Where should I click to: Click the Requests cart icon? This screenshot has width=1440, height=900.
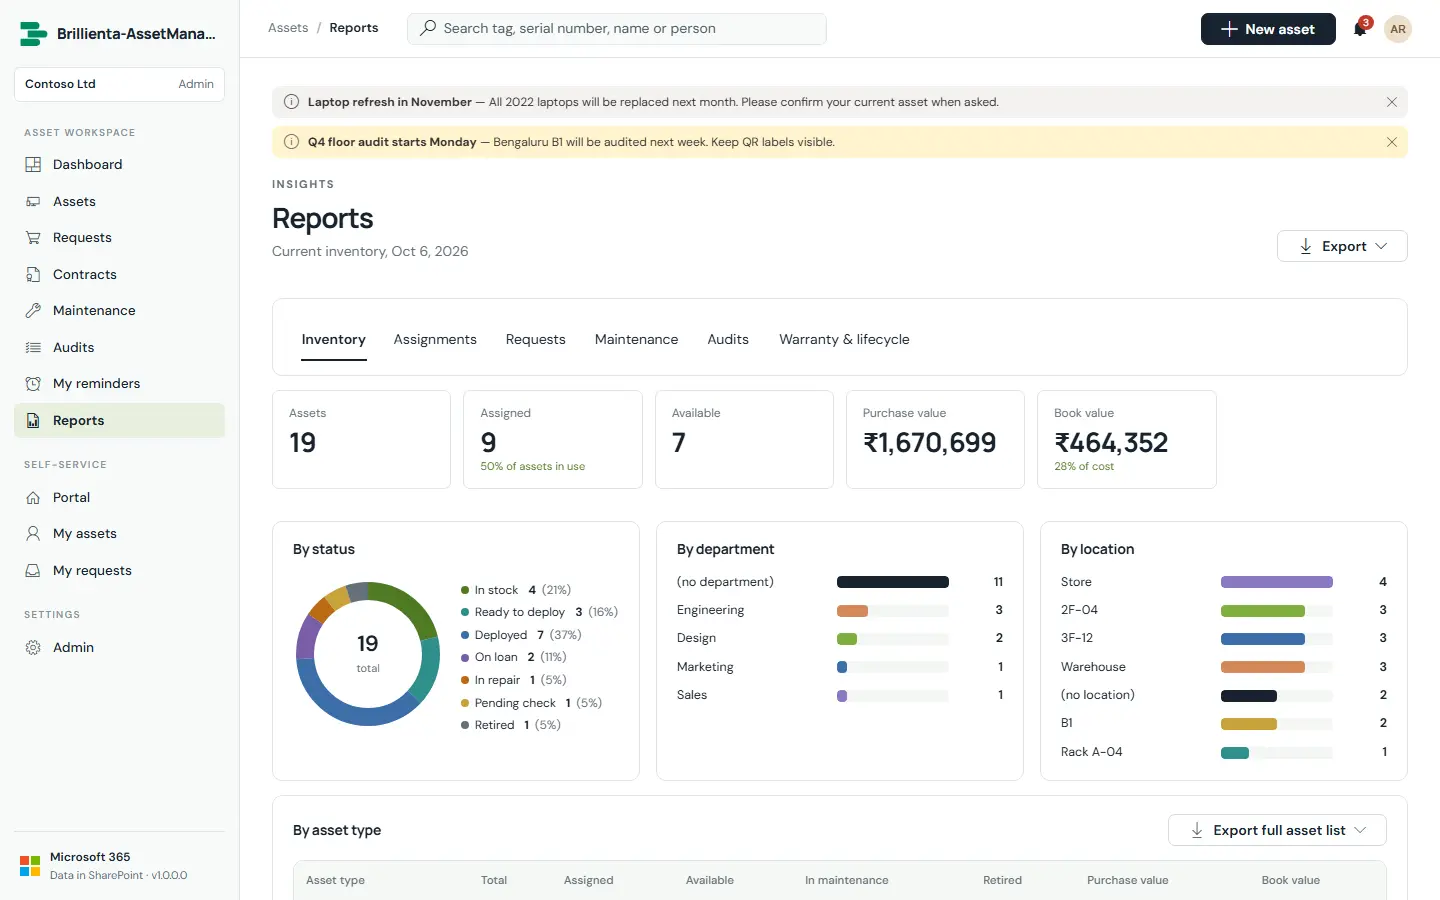pos(33,238)
